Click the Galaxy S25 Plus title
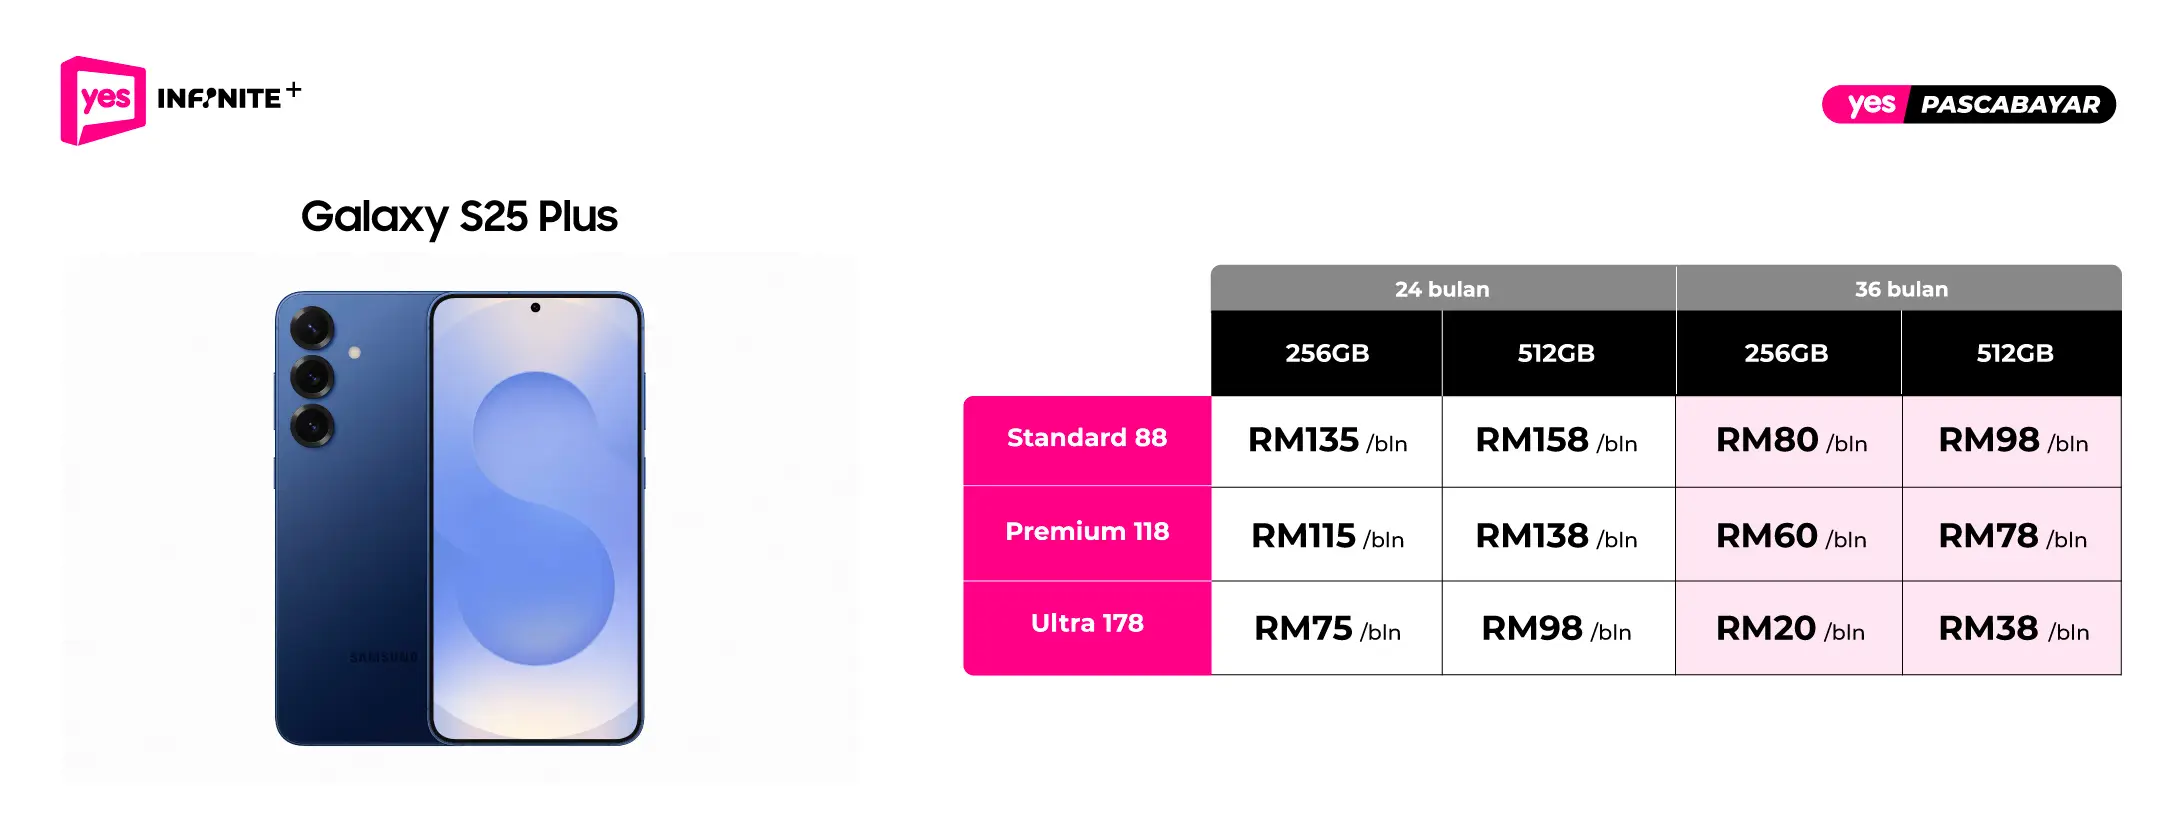The width and height of the screenshot is (2177, 817). pyautogui.click(x=459, y=217)
